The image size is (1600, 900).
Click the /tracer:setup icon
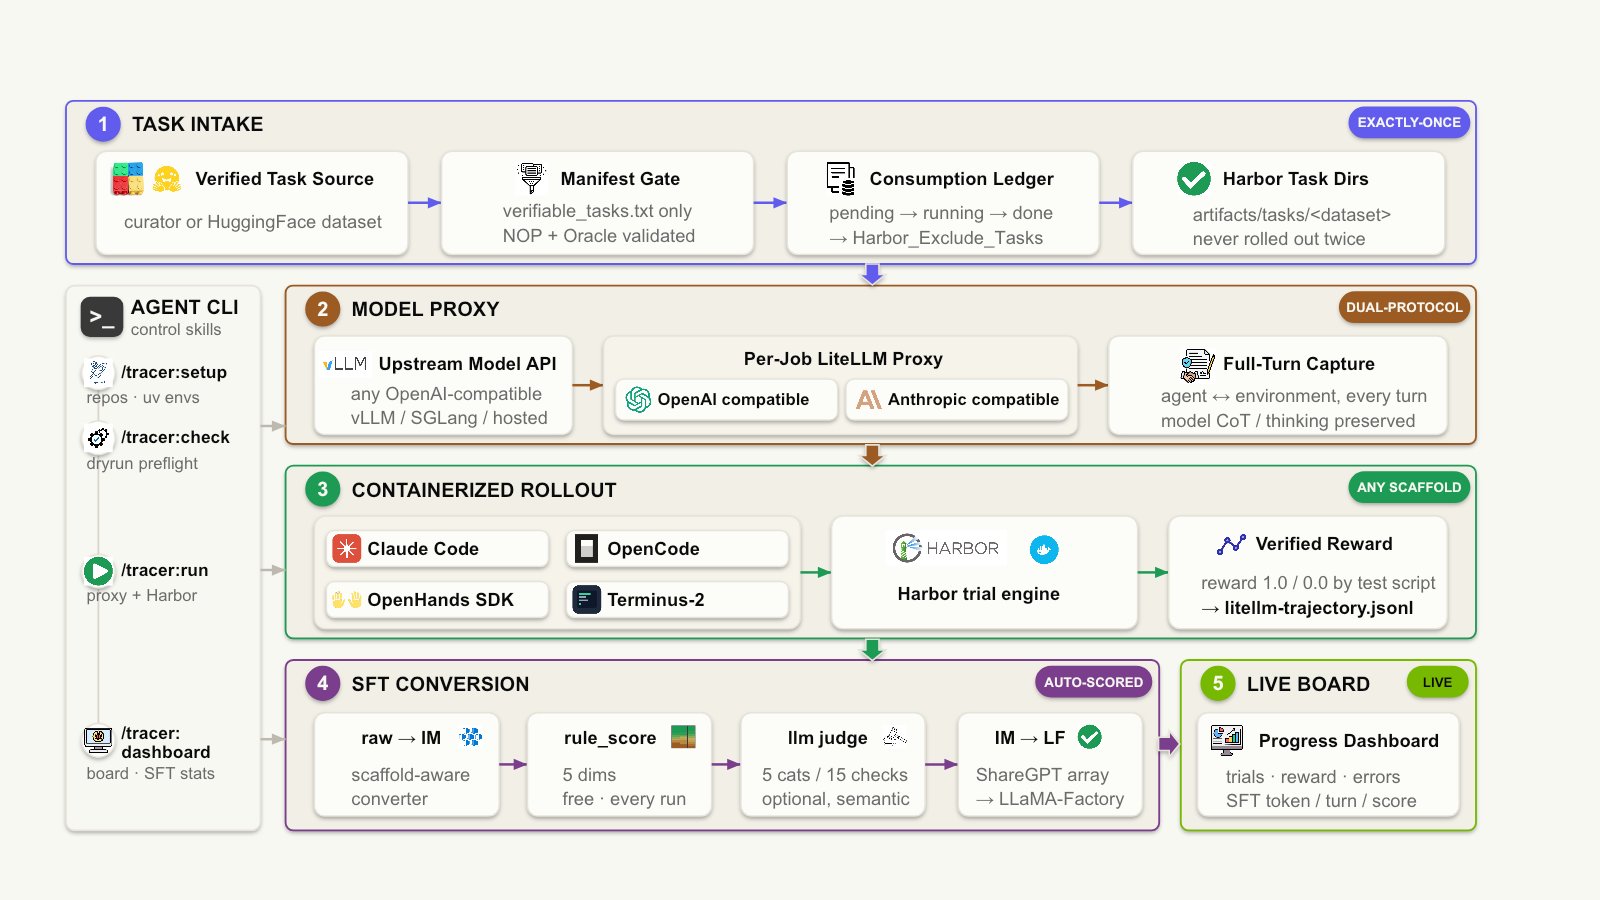(x=98, y=372)
